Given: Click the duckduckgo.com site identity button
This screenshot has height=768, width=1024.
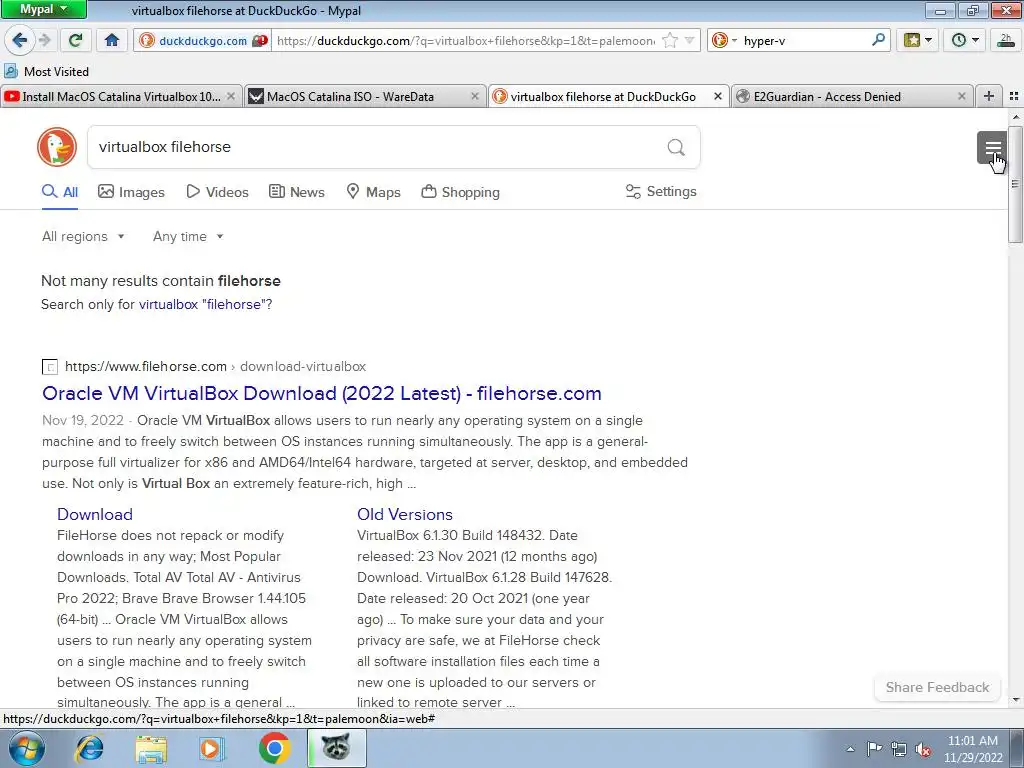Looking at the screenshot, I should 202,40.
